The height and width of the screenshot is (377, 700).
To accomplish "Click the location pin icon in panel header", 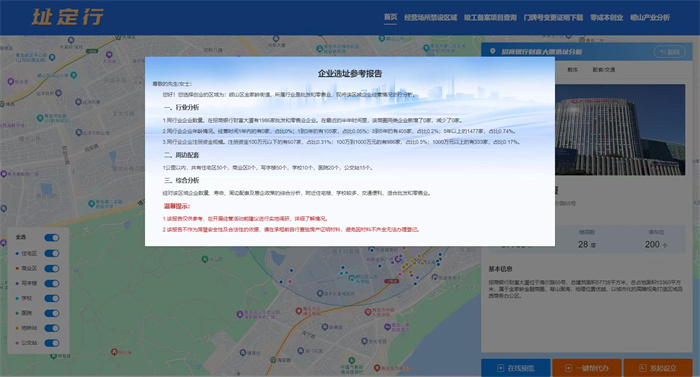I will click(493, 51).
